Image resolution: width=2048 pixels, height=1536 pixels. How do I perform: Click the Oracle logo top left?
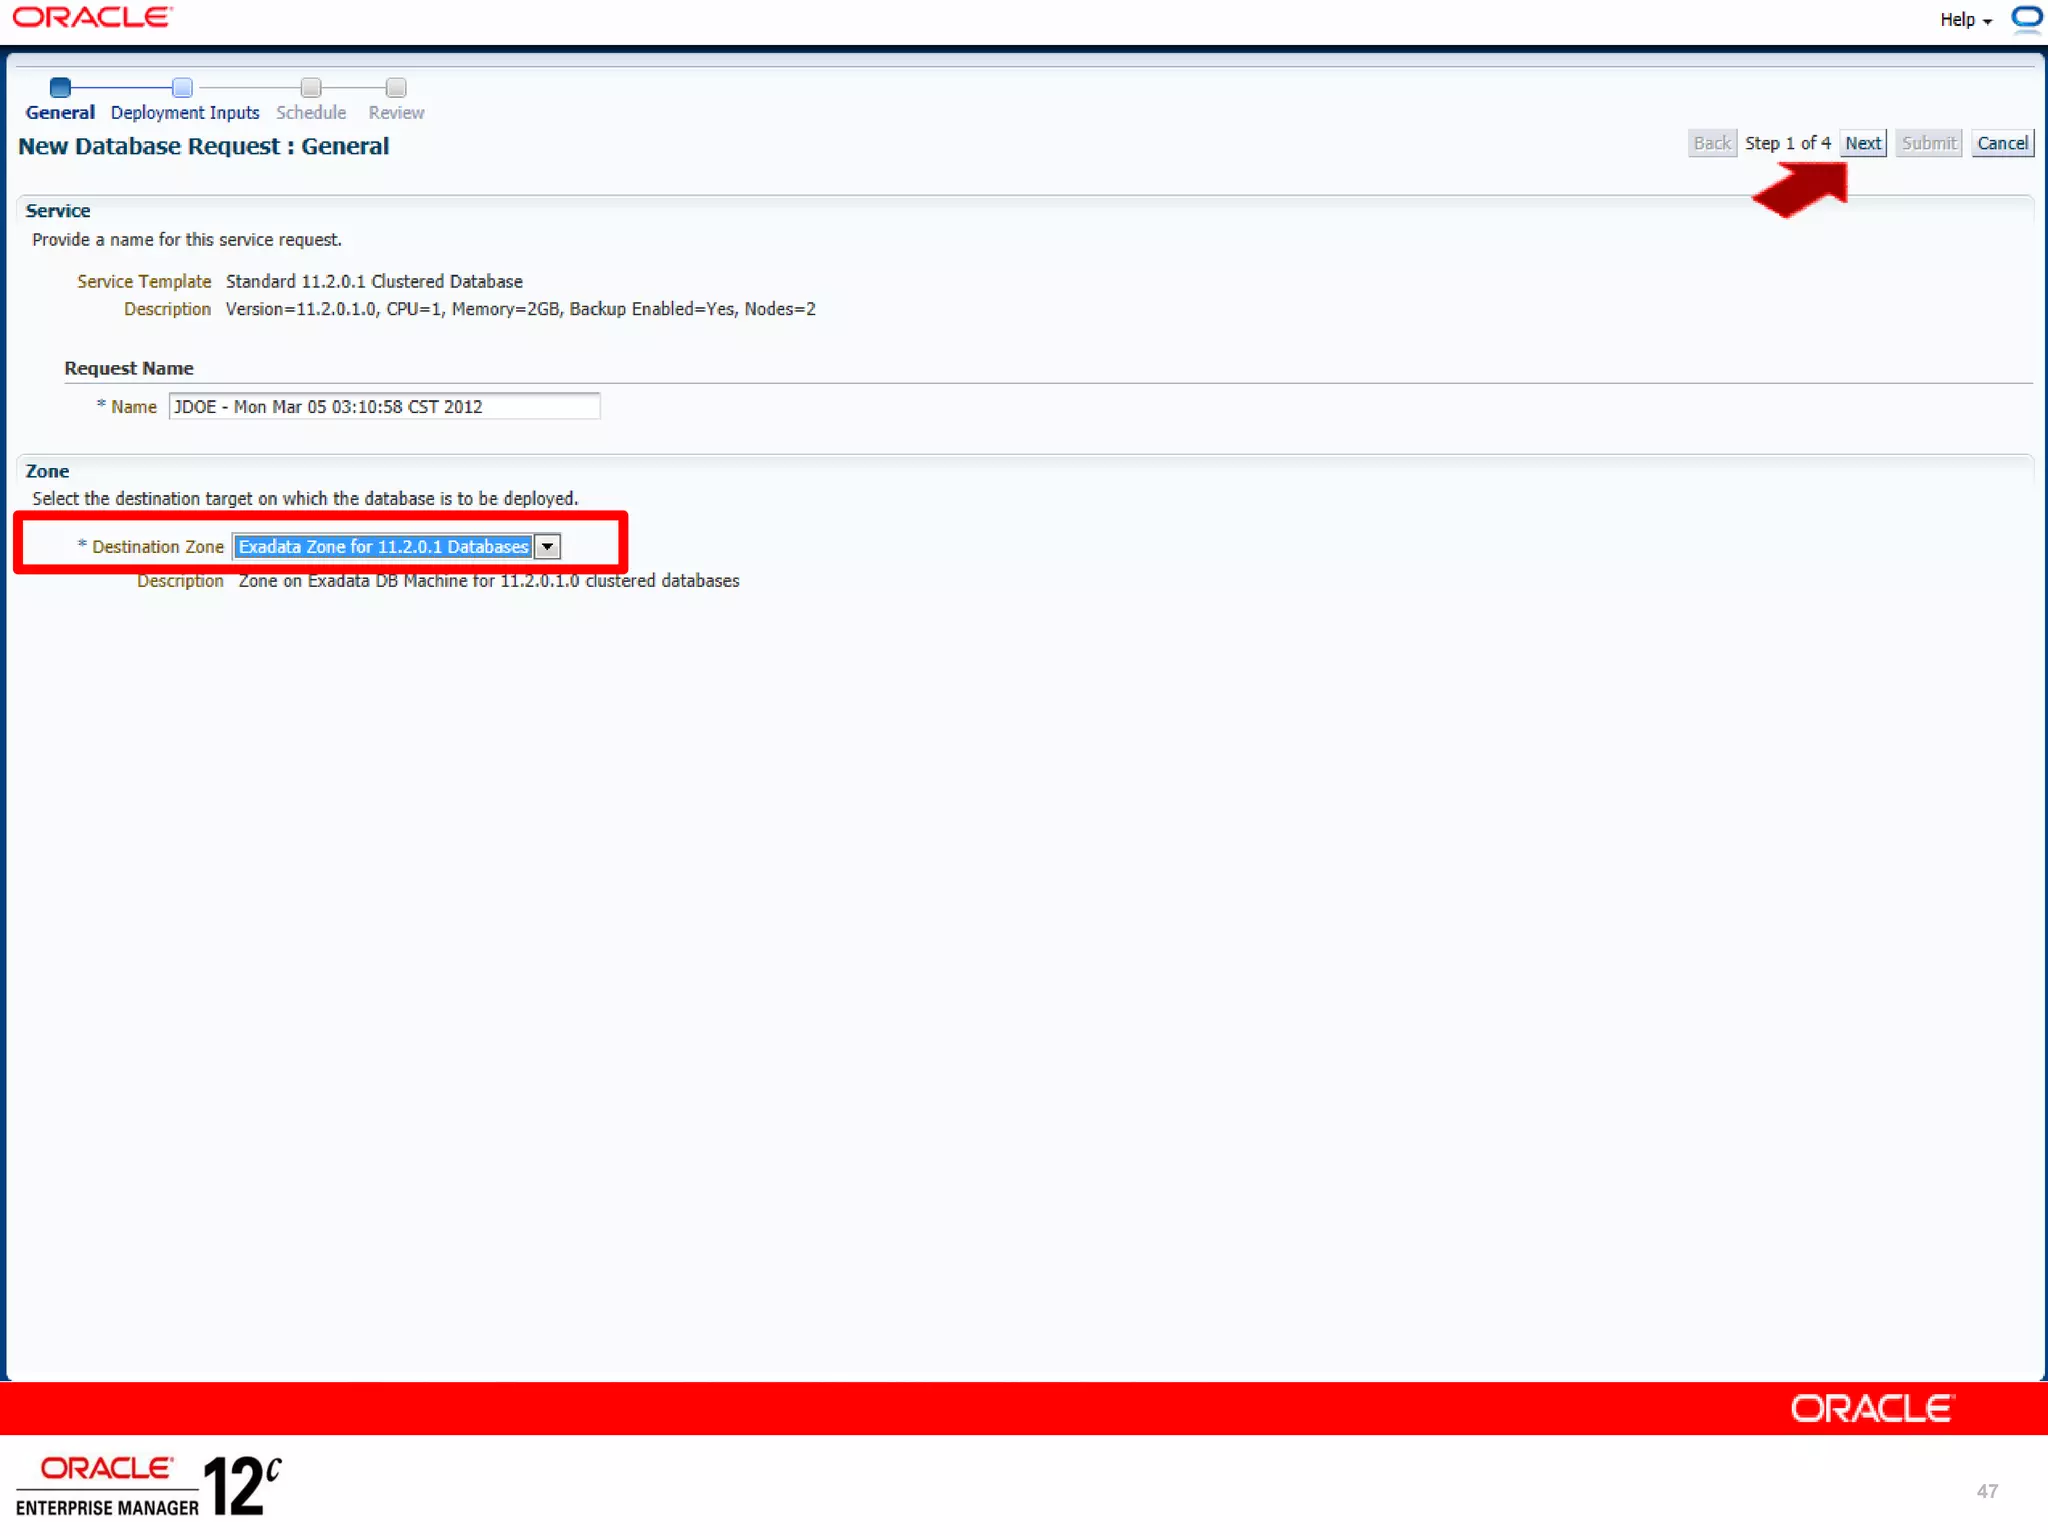[x=92, y=18]
